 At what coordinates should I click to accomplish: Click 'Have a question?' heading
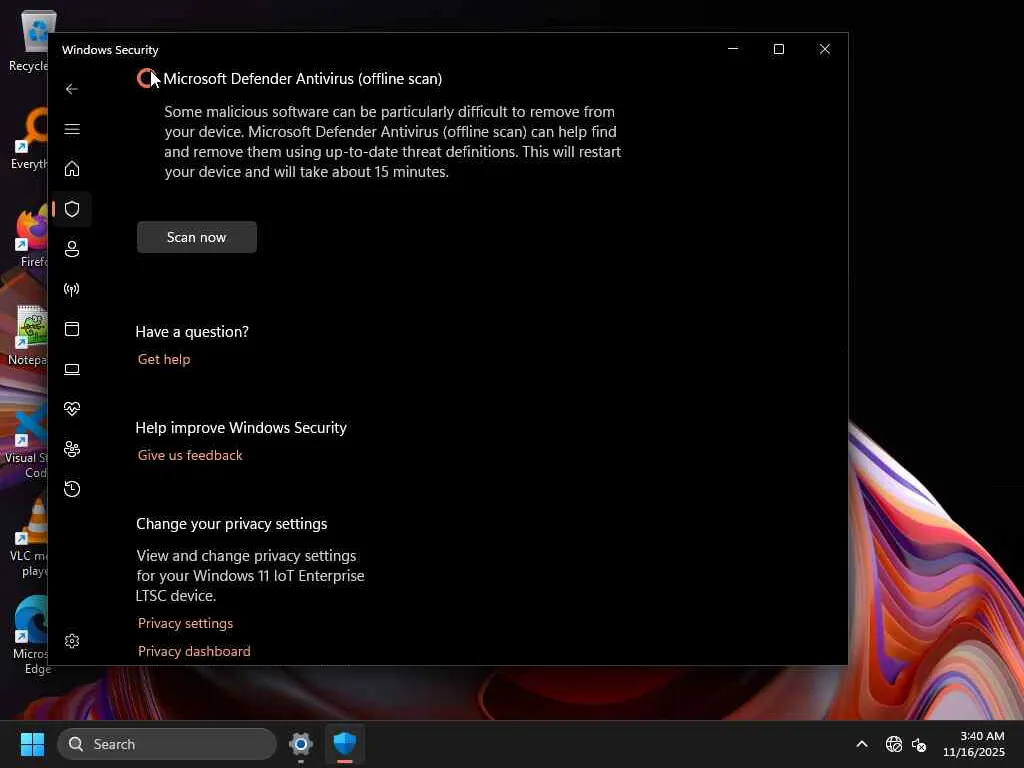pyautogui.click(x=192, y=332)
